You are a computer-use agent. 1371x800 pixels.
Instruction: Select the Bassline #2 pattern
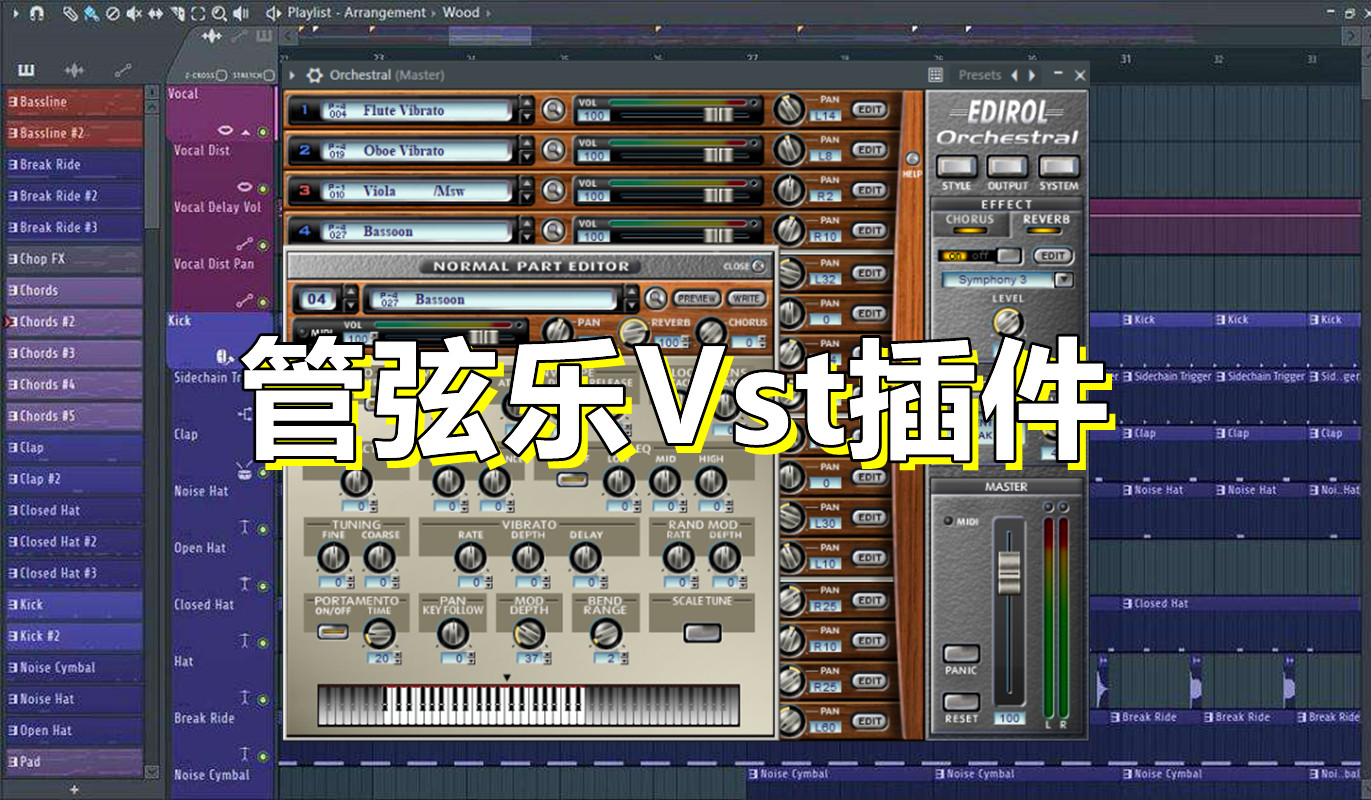pos(74,133)
